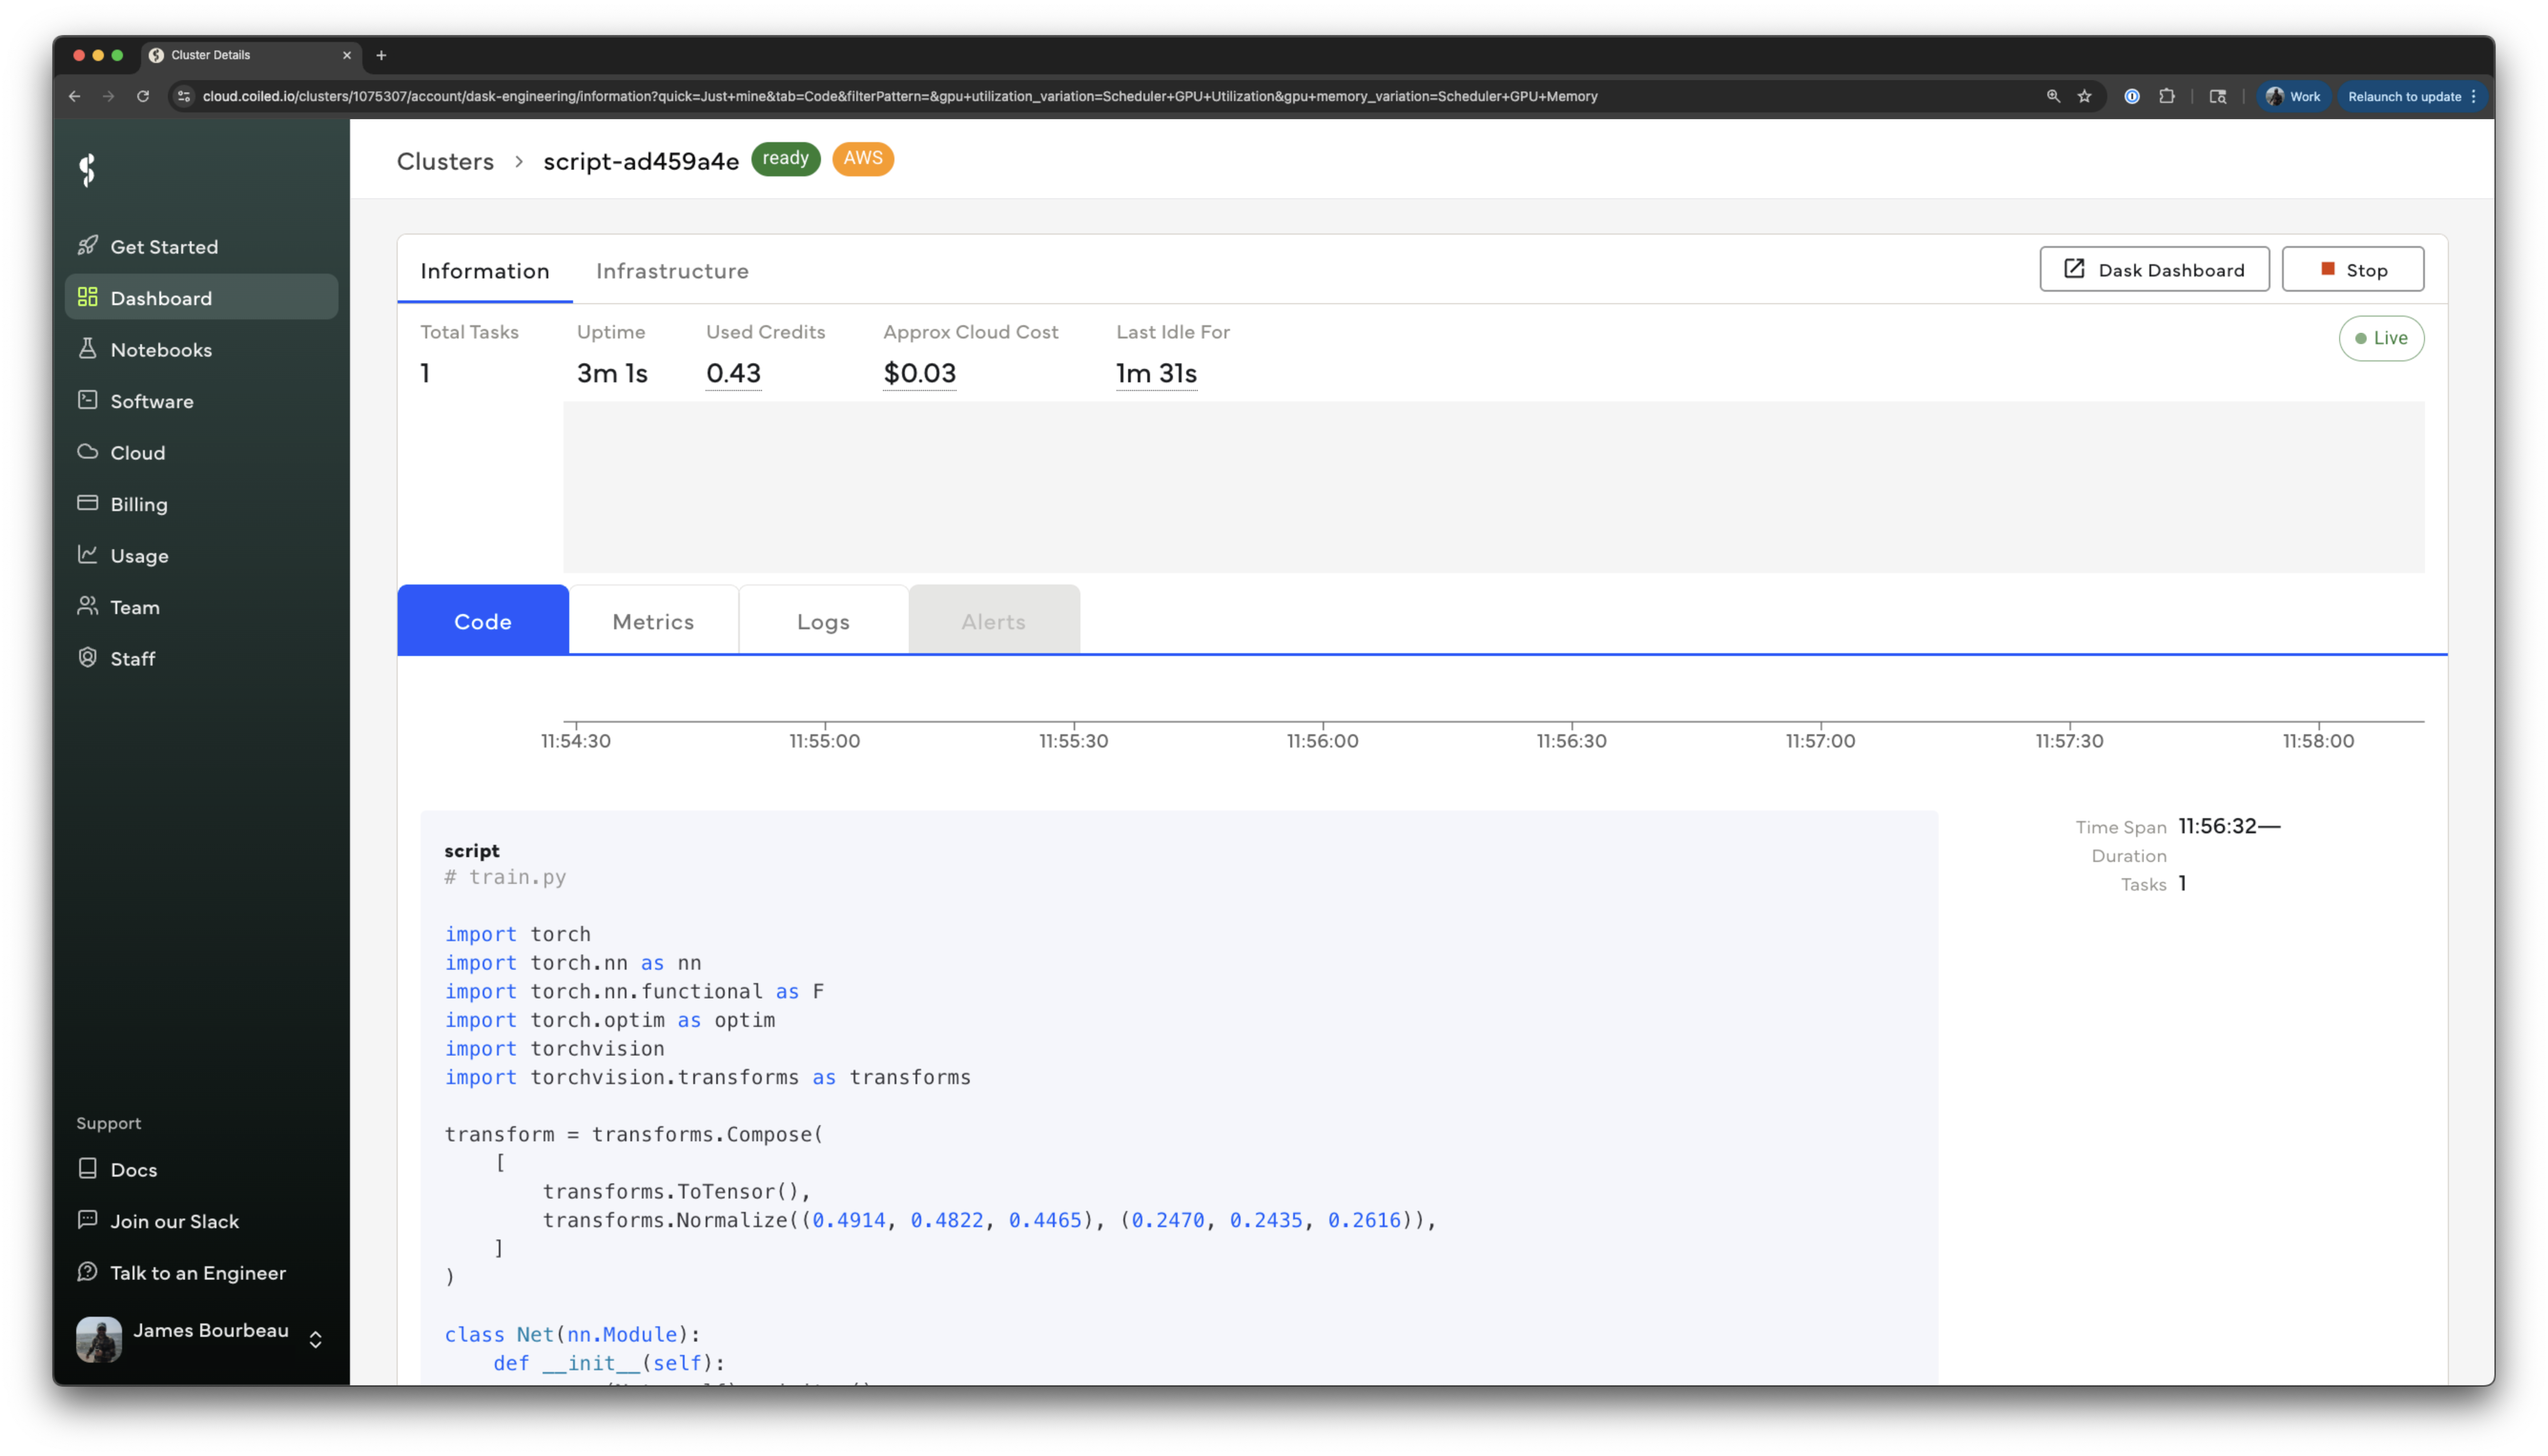This screenshot has width=2548, height=1456.
Task: Open the Usage page
Action: pos(201,555)
